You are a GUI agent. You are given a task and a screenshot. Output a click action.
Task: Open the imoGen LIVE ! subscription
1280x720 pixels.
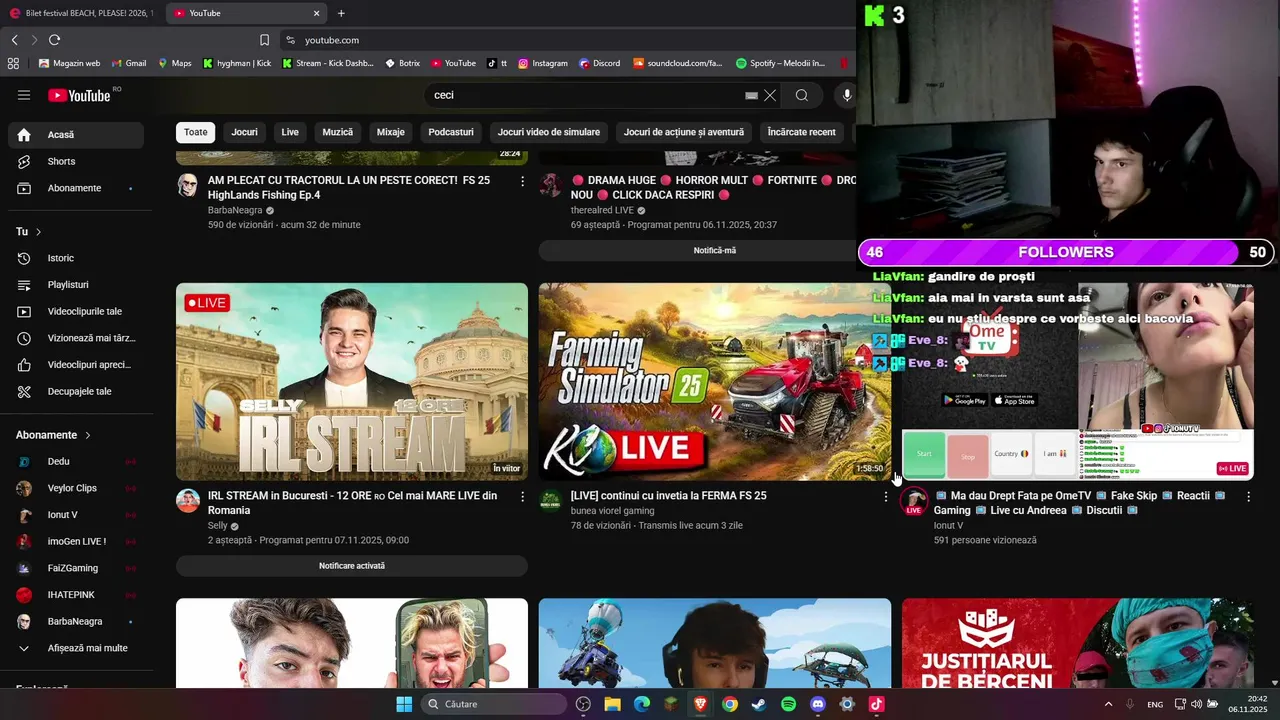click(76, 541)
